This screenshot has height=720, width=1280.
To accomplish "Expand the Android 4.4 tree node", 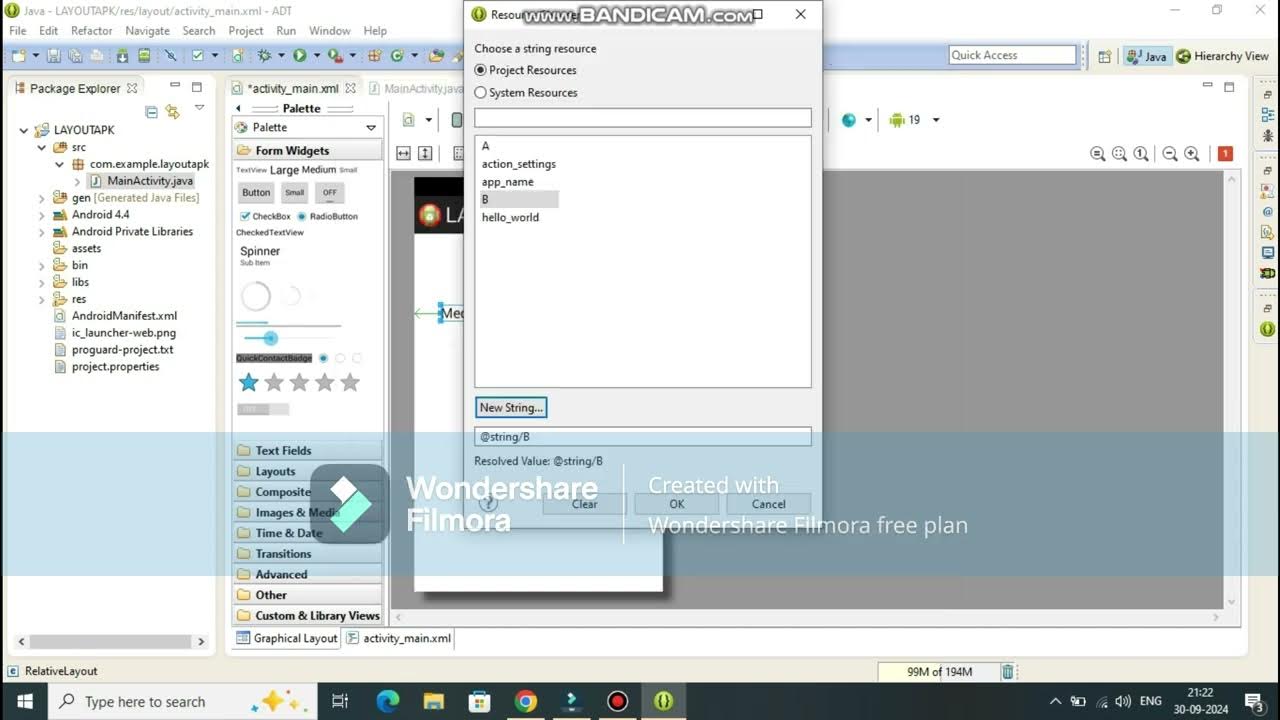I will [x=42, y=214].
